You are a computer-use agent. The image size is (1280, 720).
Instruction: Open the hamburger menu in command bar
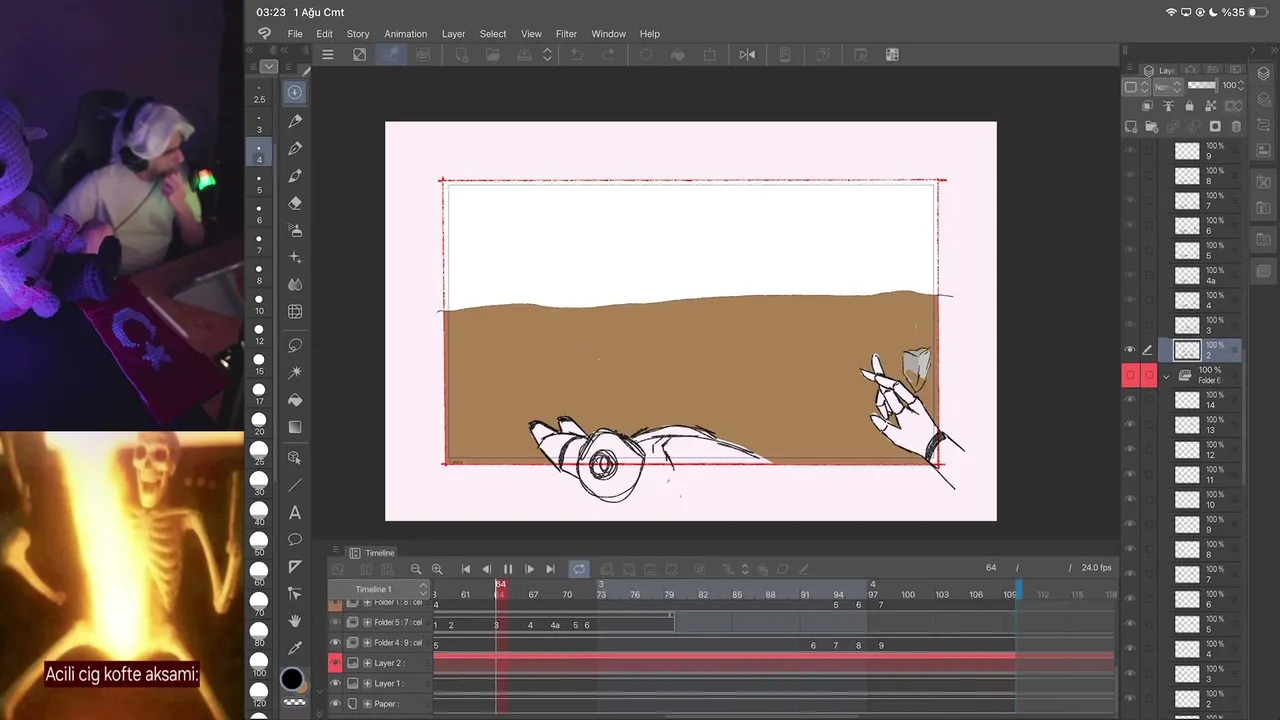coord(327,55)
